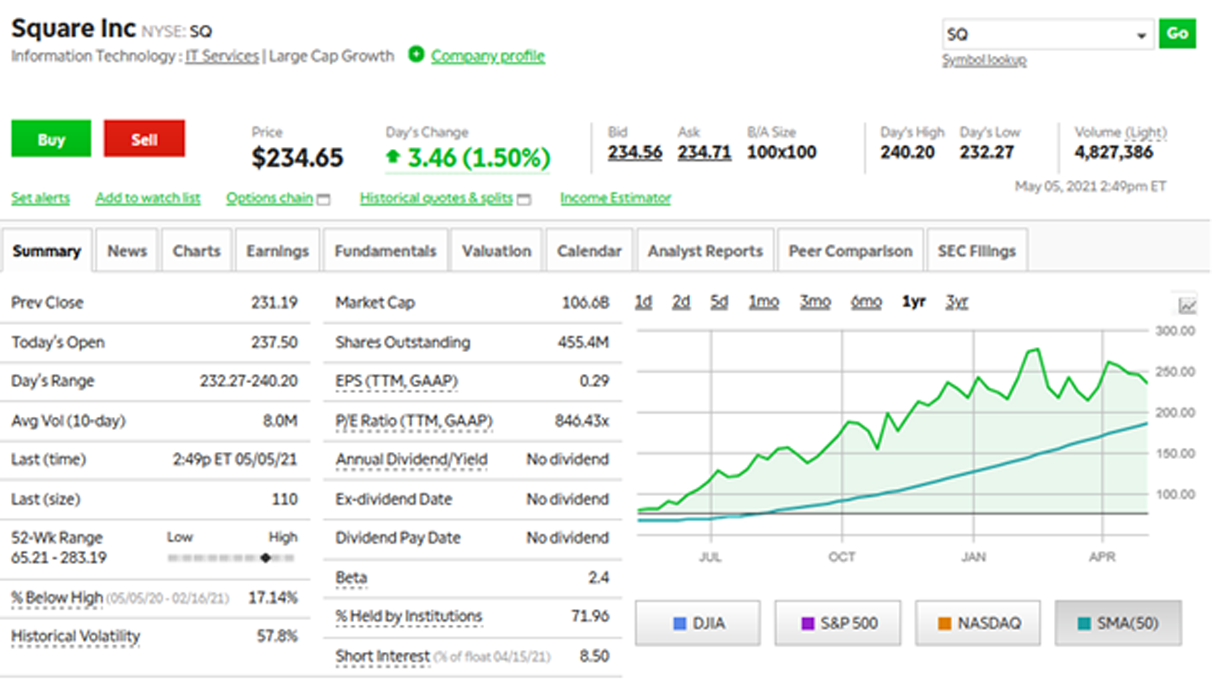The width and height of the screenshot is (1212, 691).
Task: Click the Volume (Light) label
Action: pos(1120,132)
